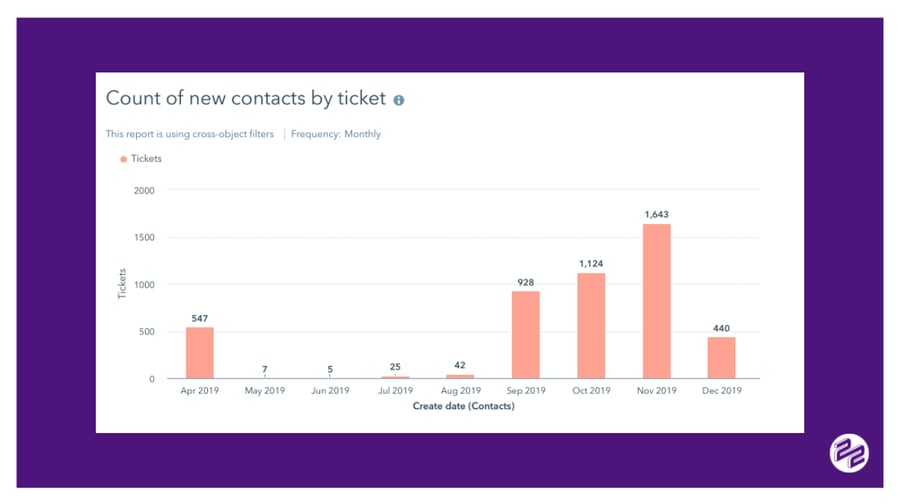Click the "Create date (Contacts)" axis label
Image resolution: width=900 pixels, height=504 pixels.
tap(463, 406)
